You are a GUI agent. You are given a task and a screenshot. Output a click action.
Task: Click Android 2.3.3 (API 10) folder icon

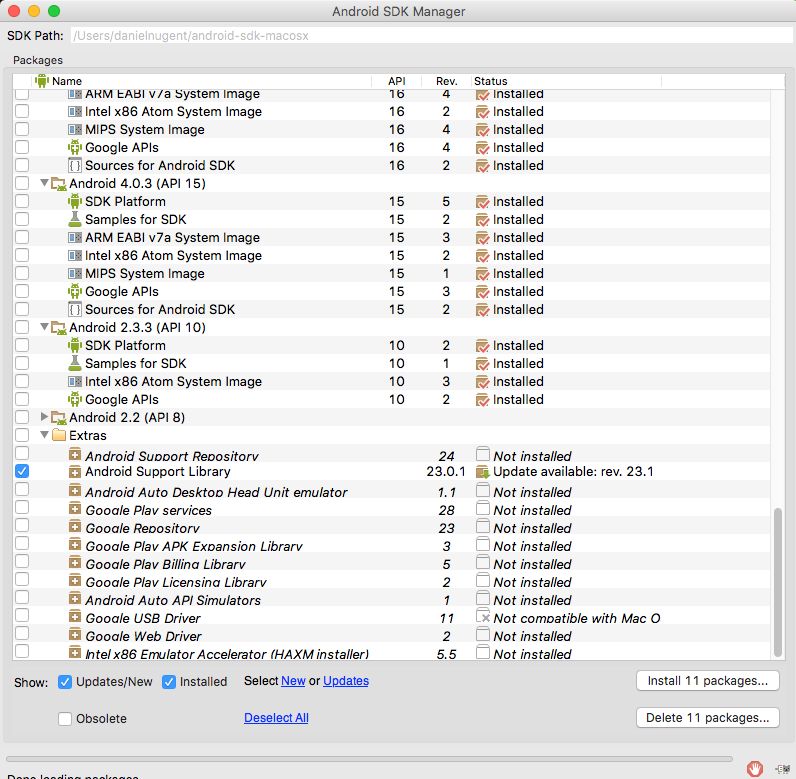(59, 328)
